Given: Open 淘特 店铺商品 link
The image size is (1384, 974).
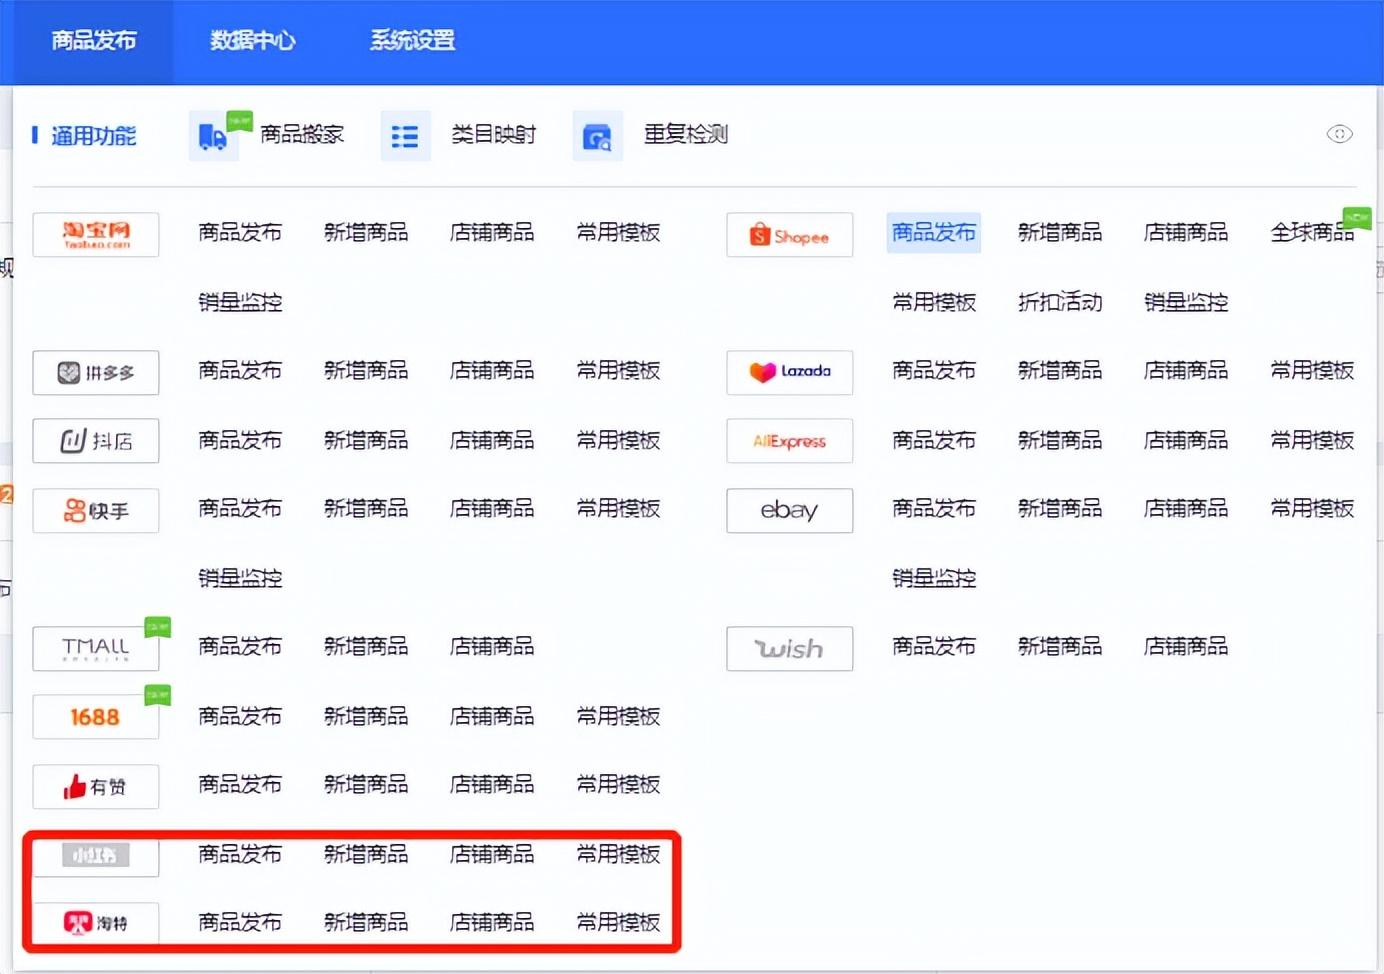Looking at the screenshot, I should point(492,922).
